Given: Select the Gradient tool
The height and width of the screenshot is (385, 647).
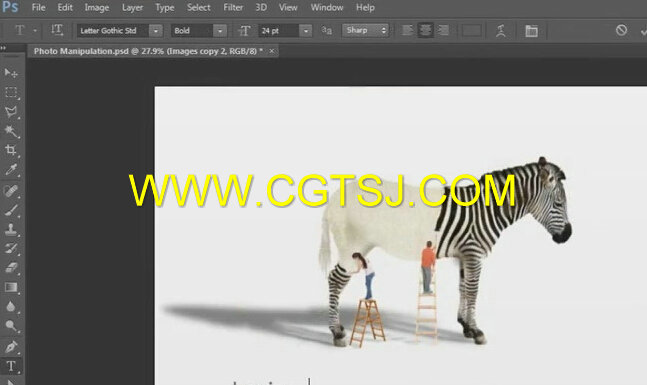Looking at the screenshot, I should [11, 287].
